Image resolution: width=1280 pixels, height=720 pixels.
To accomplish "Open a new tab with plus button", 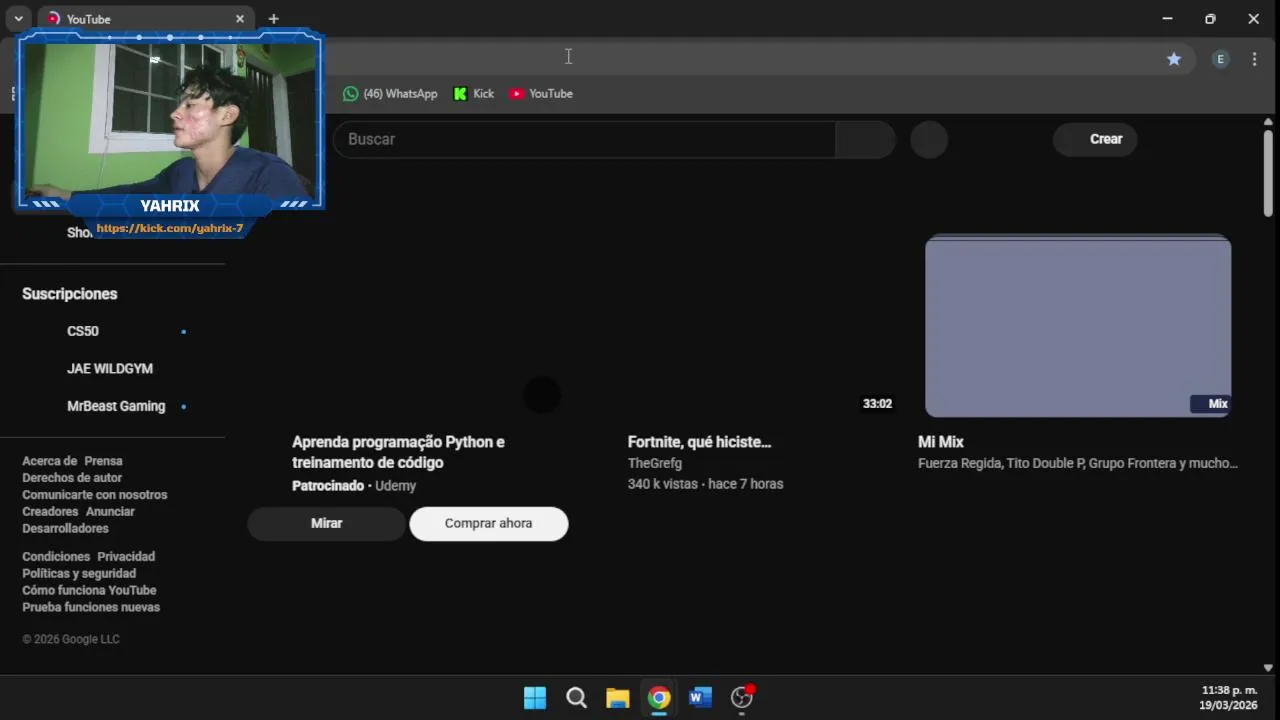I will 273,19.
